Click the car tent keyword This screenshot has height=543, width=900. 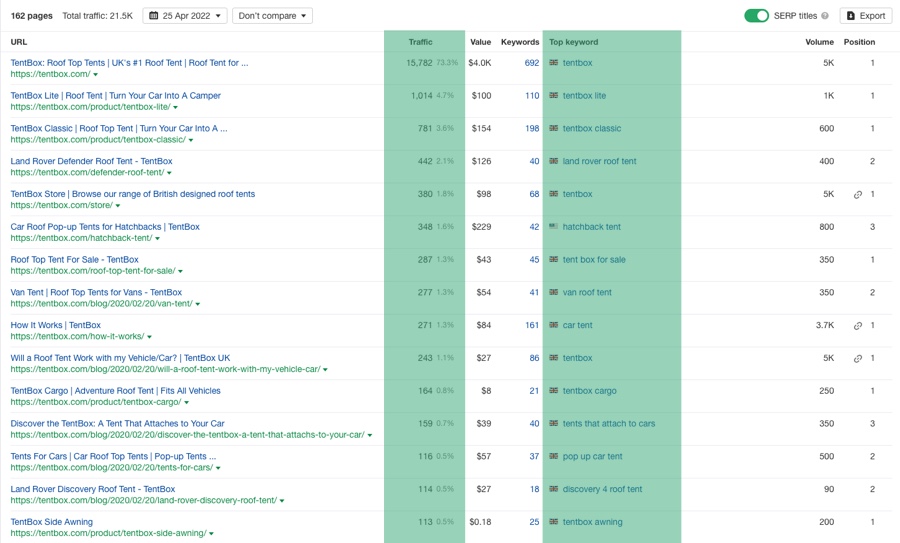[x=577, y=325]
